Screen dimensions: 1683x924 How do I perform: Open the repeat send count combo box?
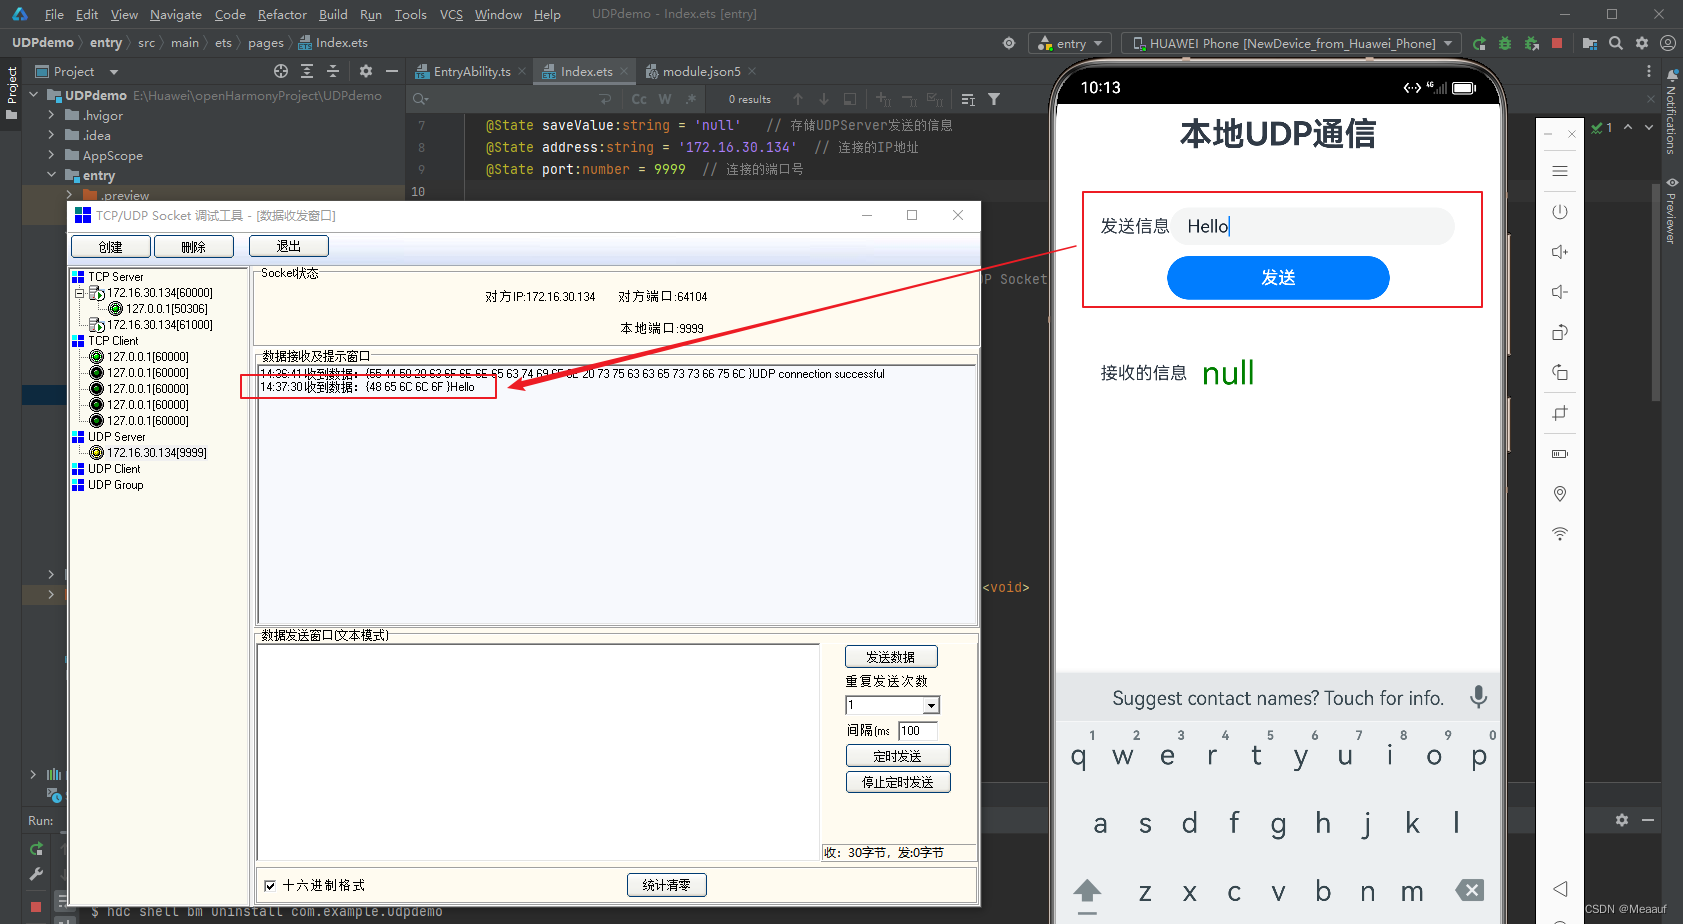(x=892, y=705)
